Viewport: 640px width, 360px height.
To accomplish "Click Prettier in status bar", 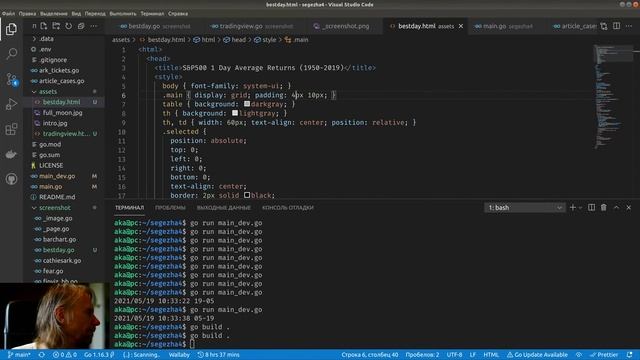I will click(x=604, y=355).
